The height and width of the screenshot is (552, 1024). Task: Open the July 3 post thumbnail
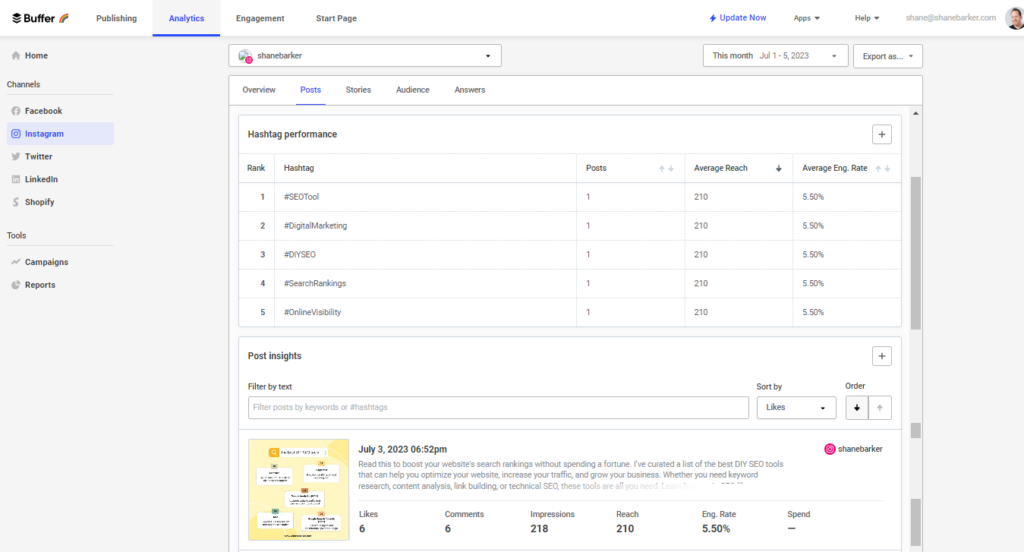pos(298,490)
